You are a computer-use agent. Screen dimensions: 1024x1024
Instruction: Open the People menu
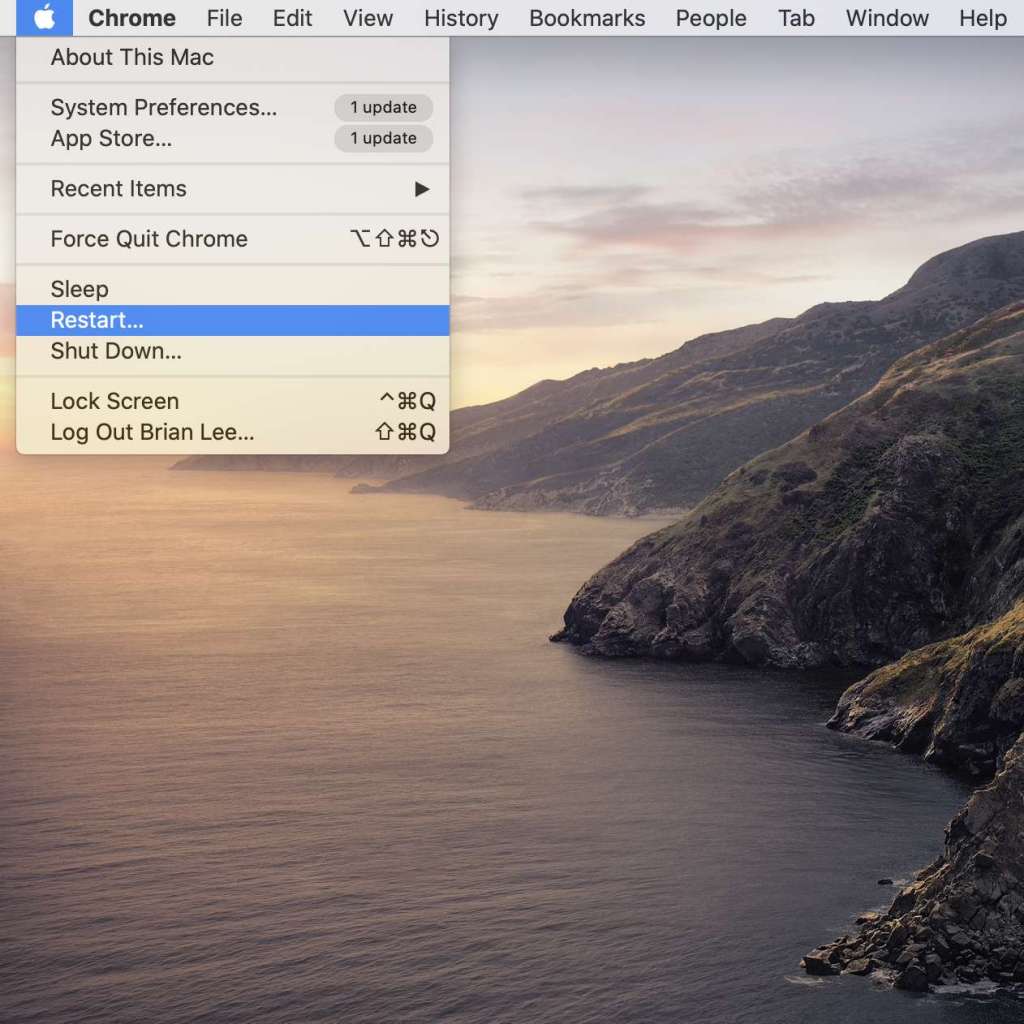(711, 18)
